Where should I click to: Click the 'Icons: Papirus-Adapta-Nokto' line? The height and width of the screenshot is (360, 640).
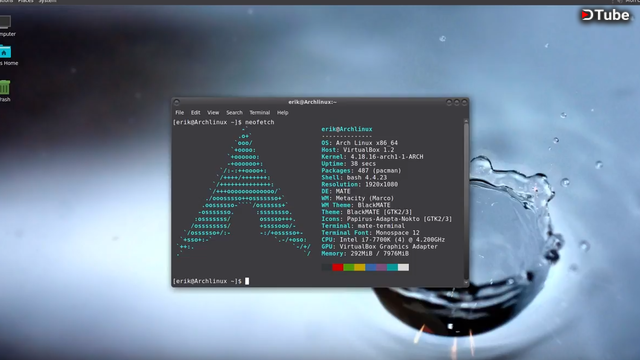click(x=387, y=219)
